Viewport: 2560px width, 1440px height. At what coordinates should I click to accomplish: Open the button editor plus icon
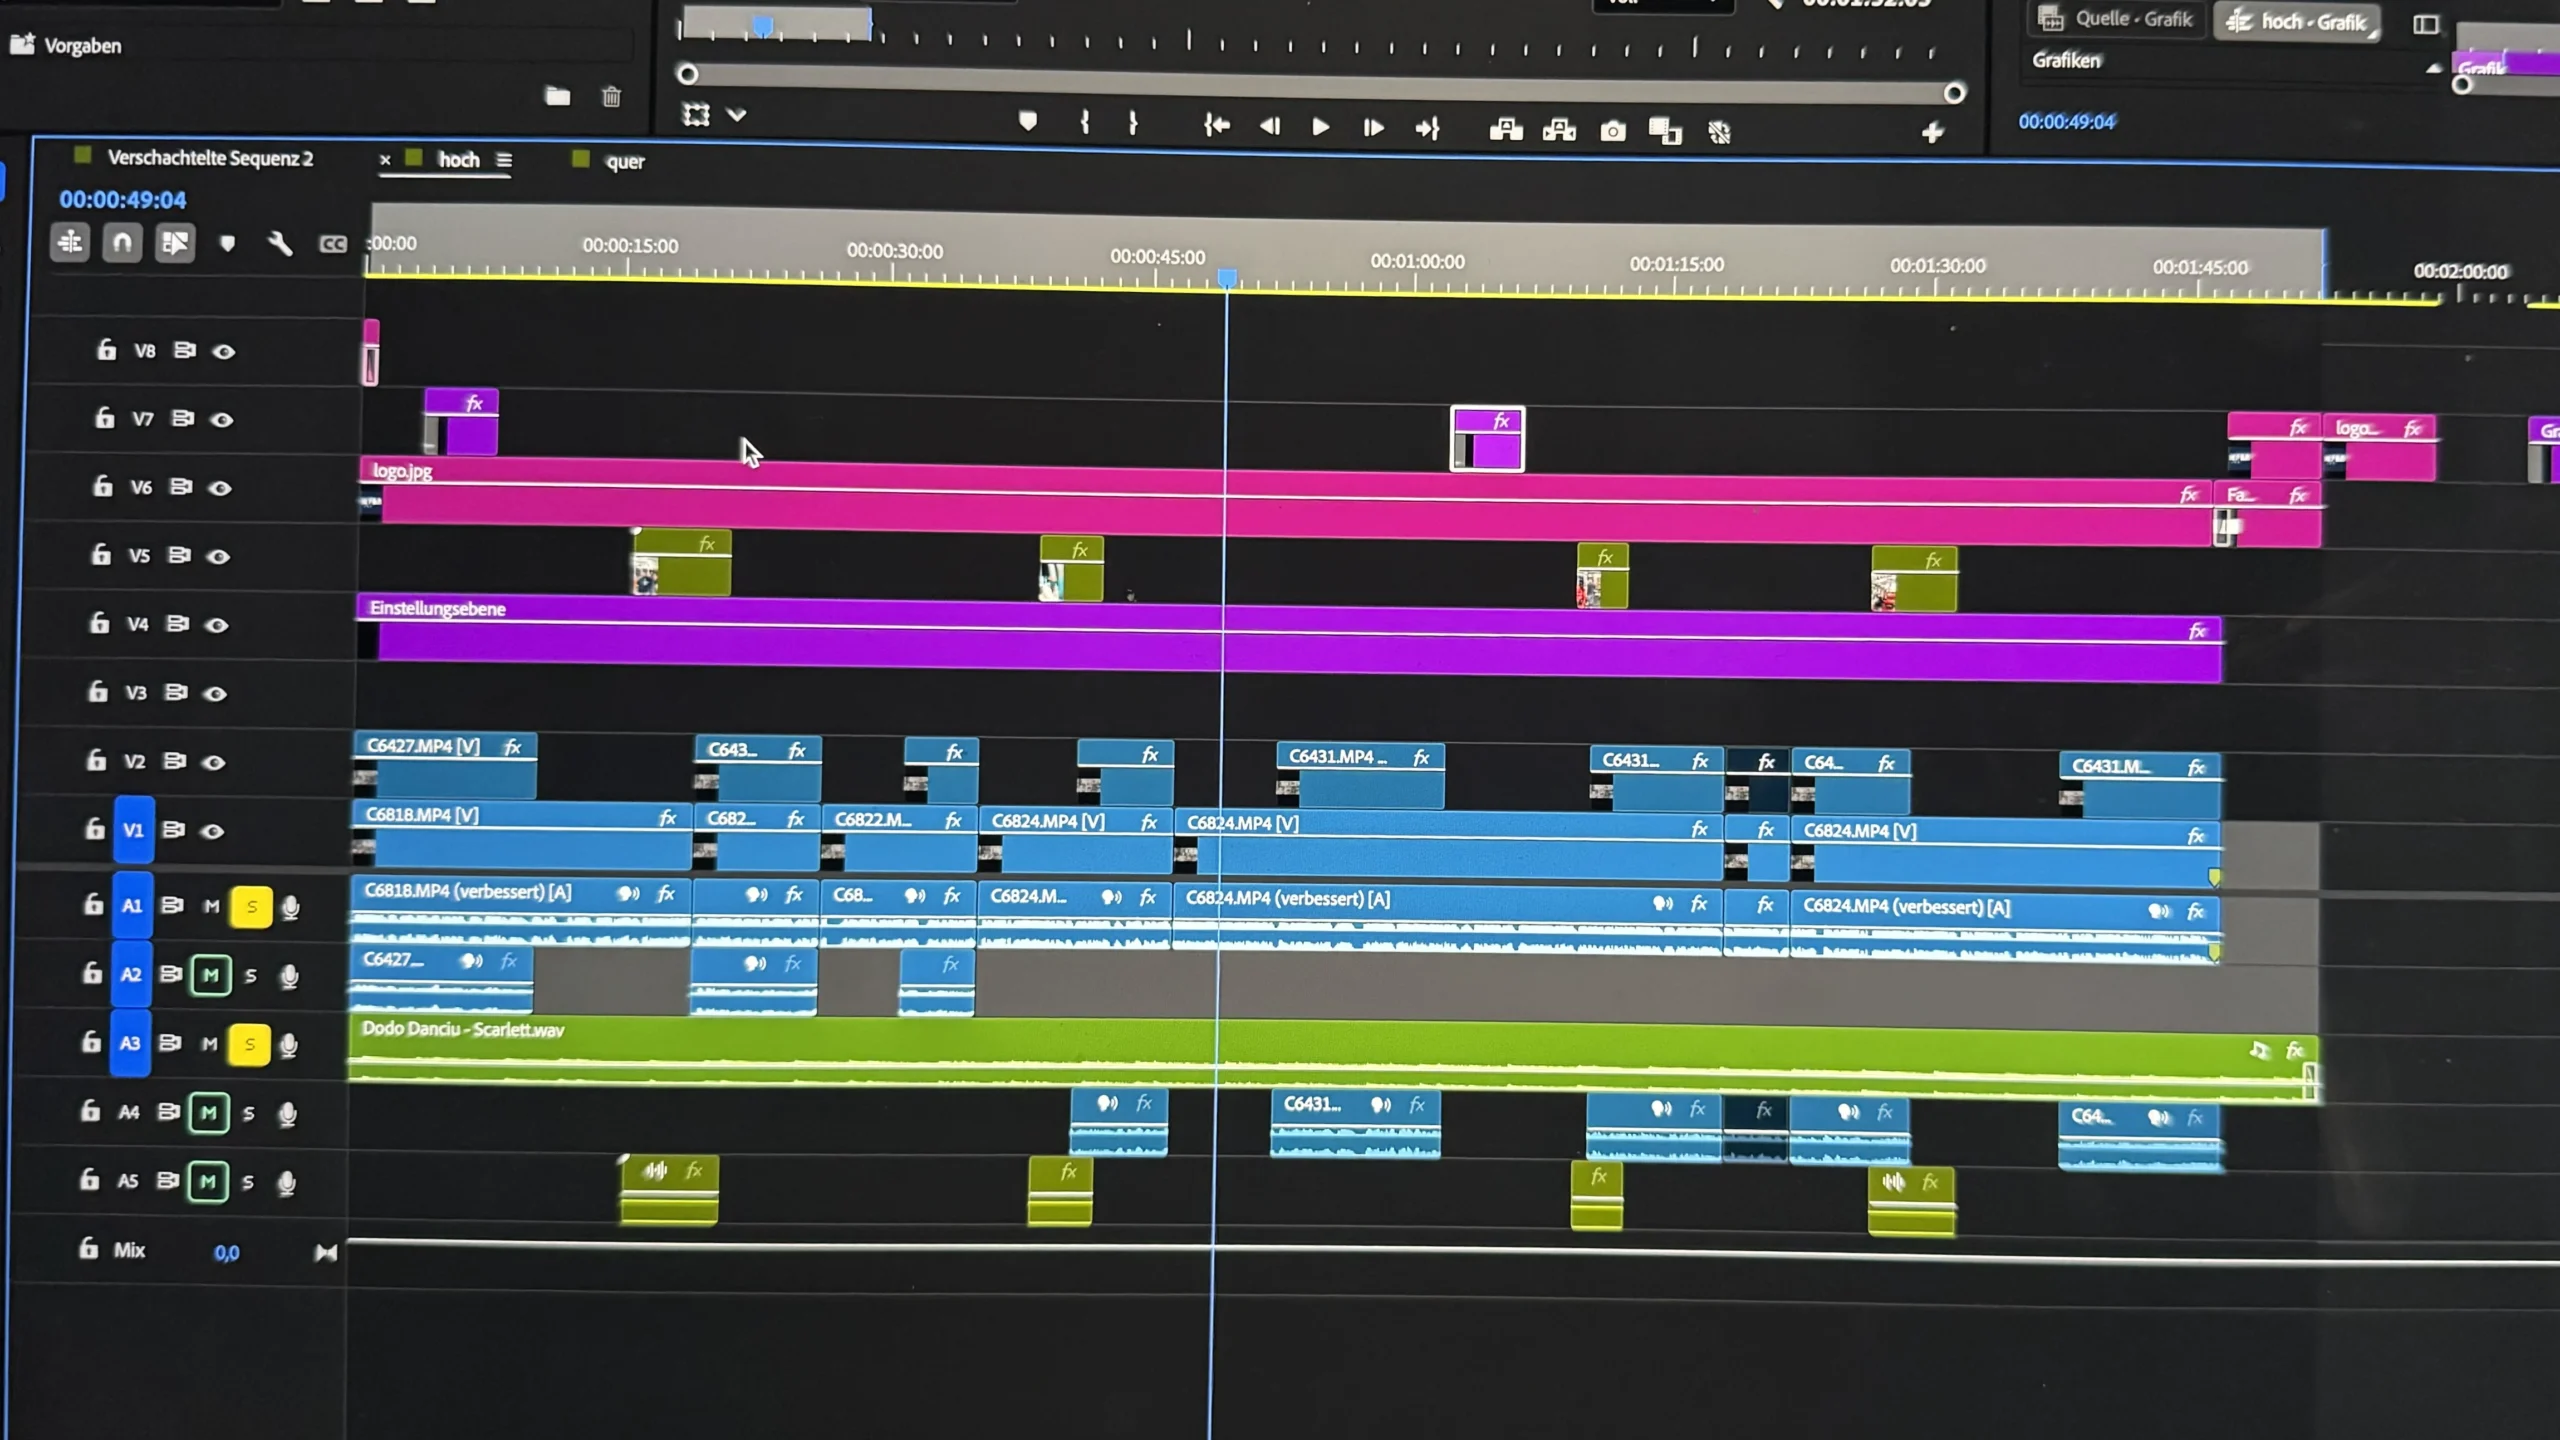(x=1932, y=132)
